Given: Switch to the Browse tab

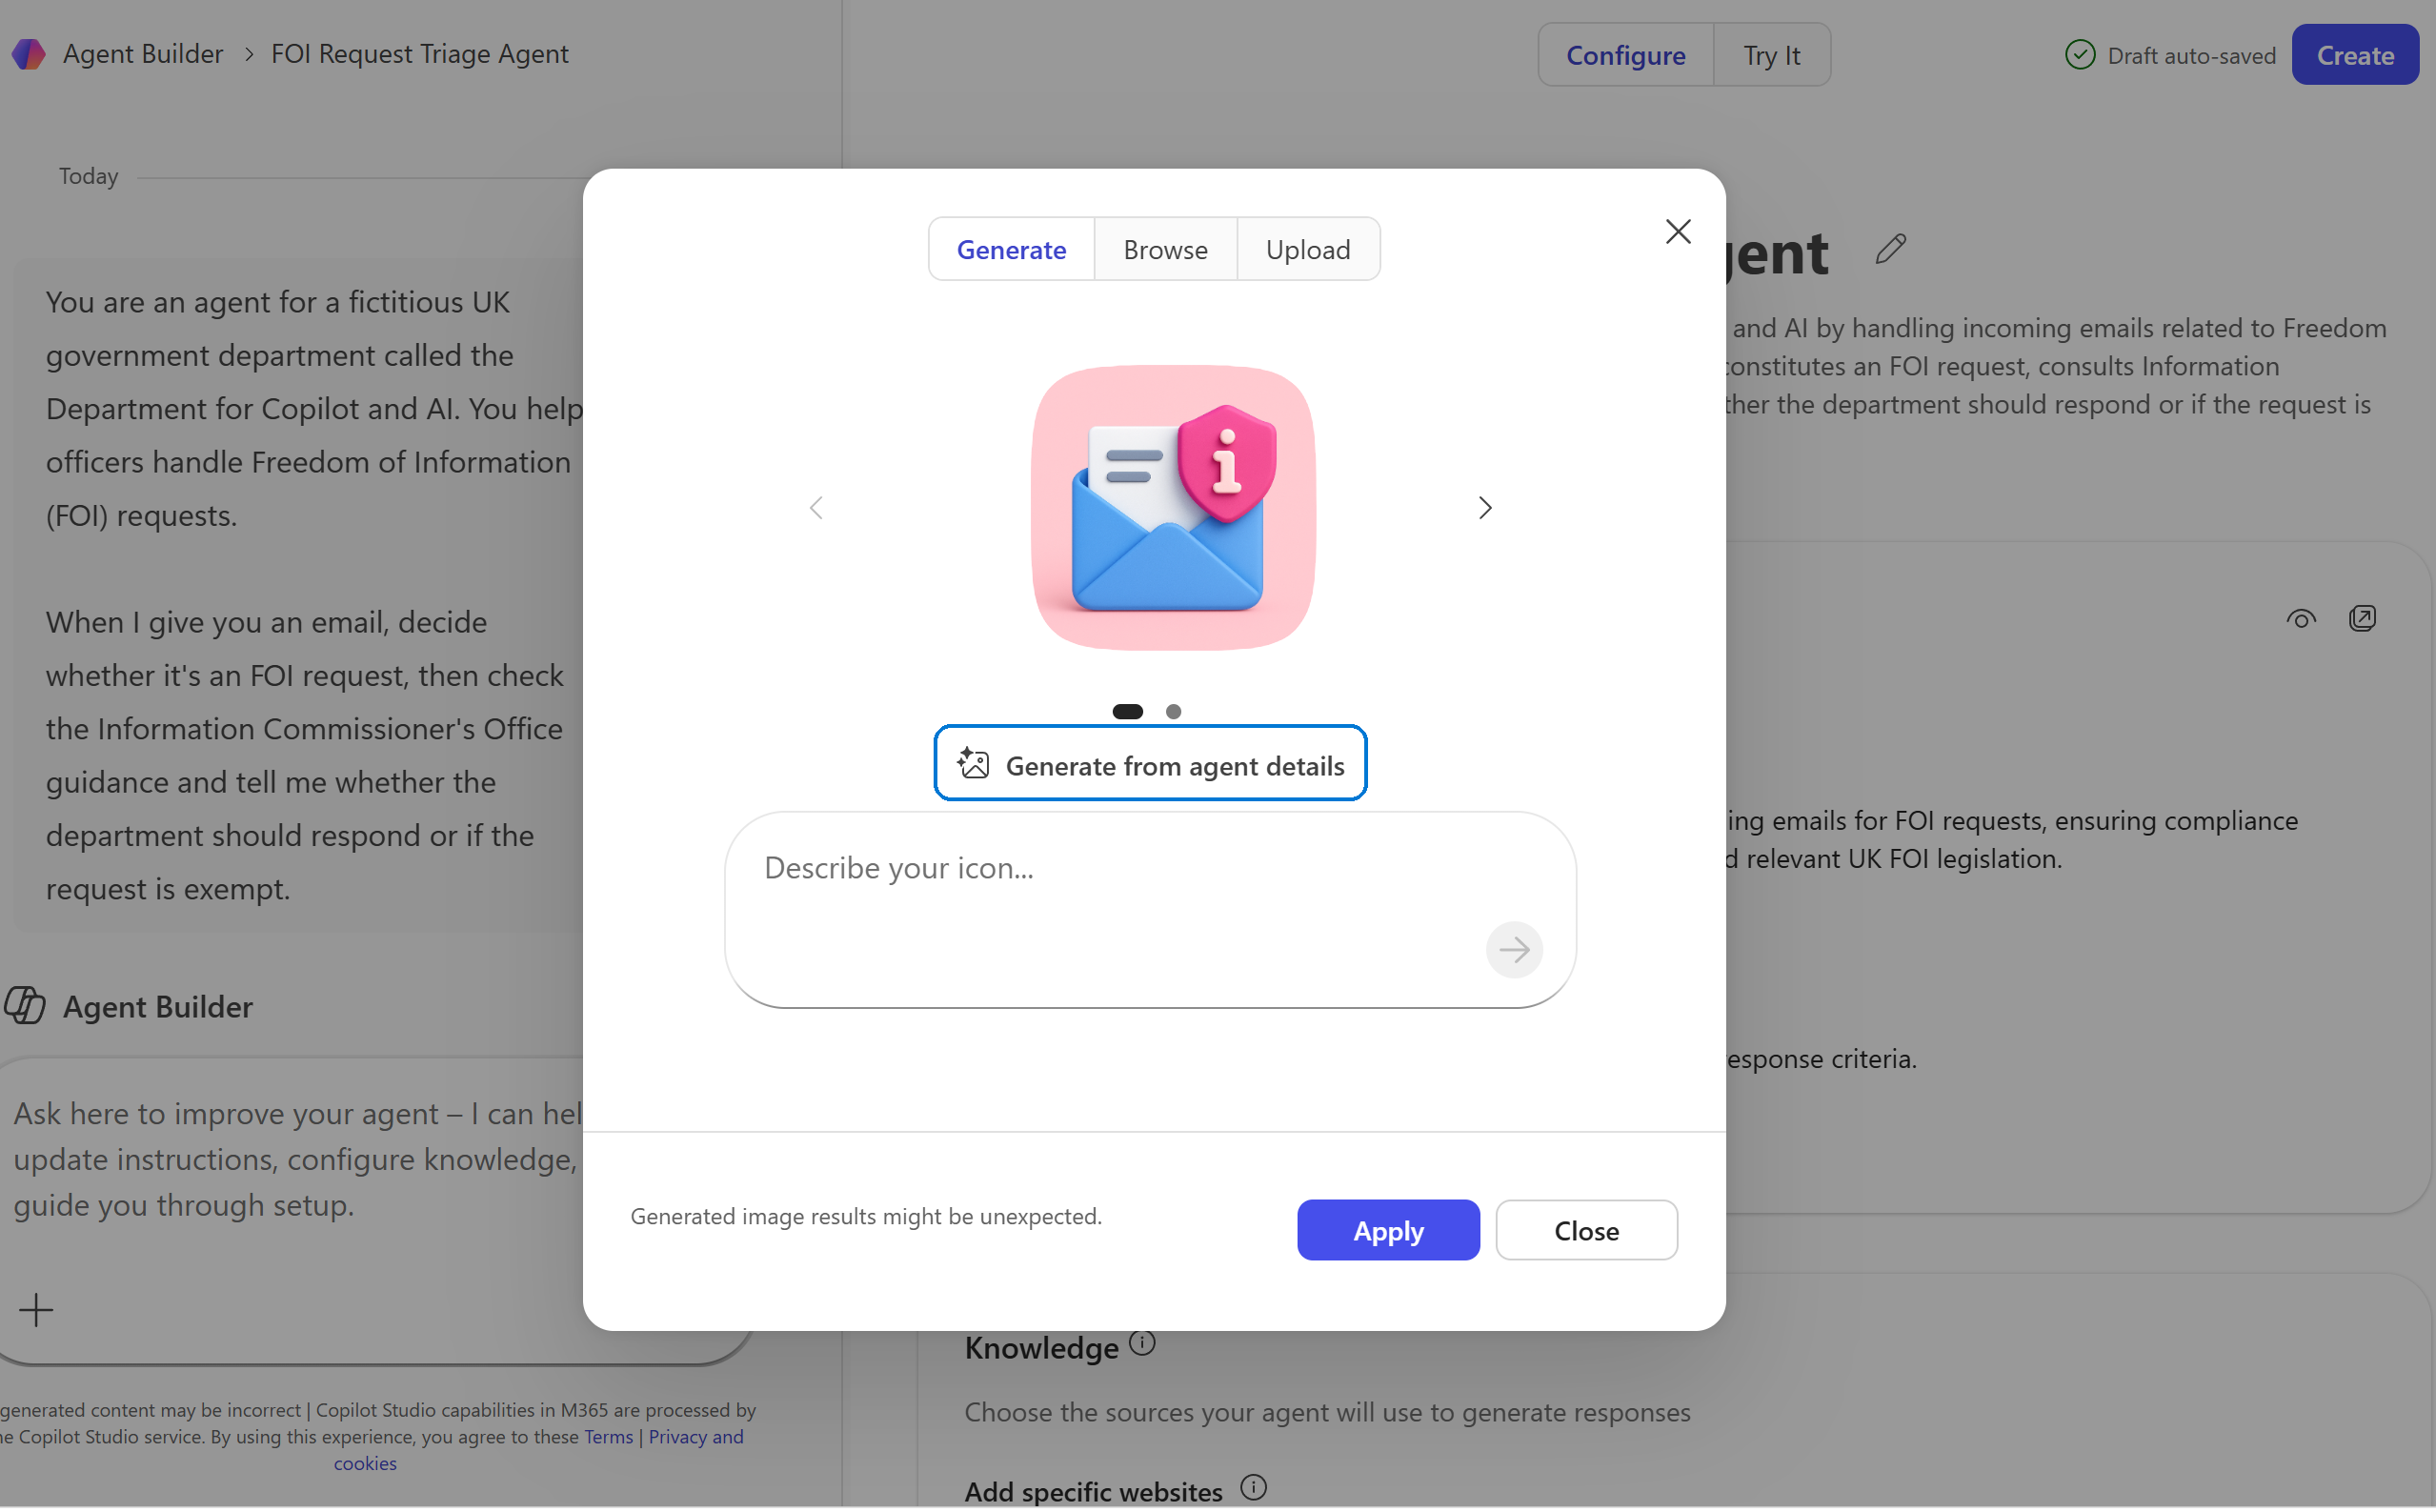Looking at the screenshot, I should [1165, 249].
